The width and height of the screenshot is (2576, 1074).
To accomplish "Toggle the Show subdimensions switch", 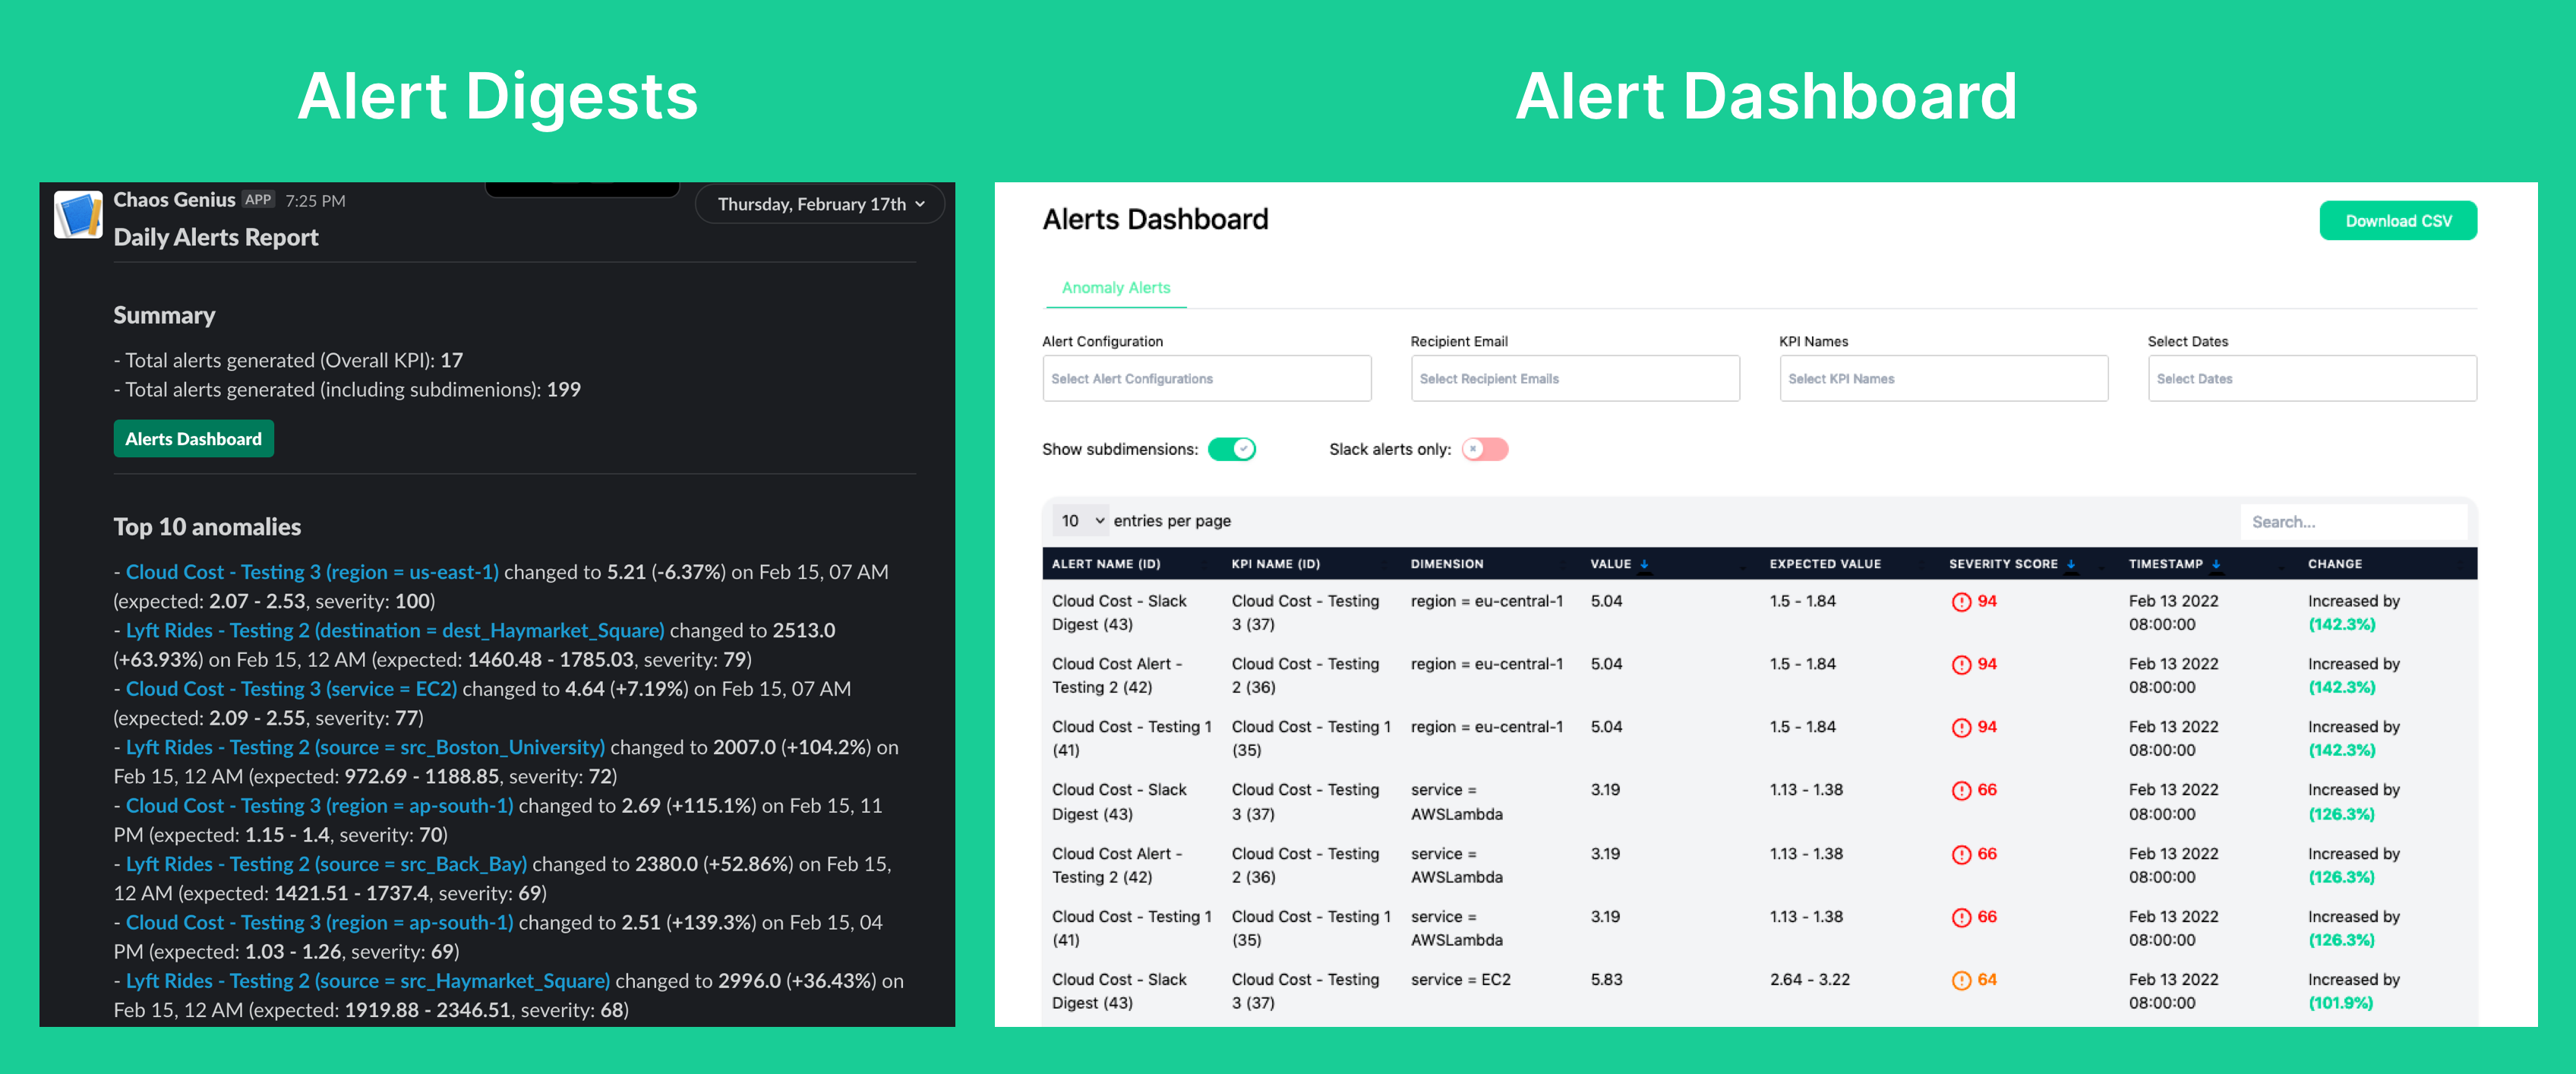I will pyautogui.click(x=1231, y=449).
